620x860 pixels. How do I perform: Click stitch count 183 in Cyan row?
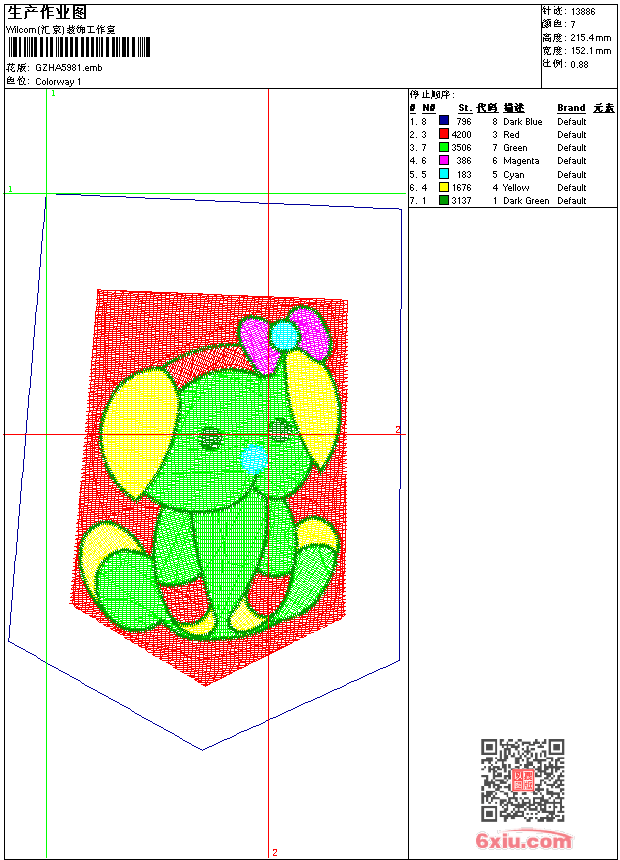[464, 175]
